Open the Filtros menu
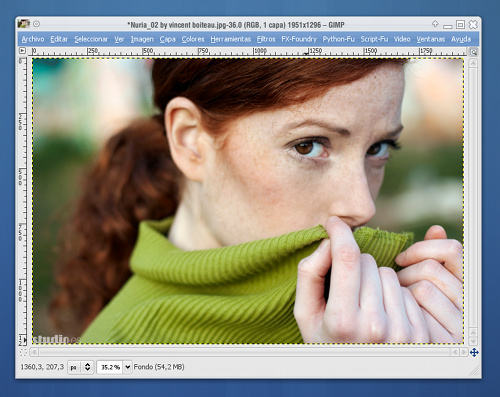This screenshot has height=397, width=500. pos(266,39)
